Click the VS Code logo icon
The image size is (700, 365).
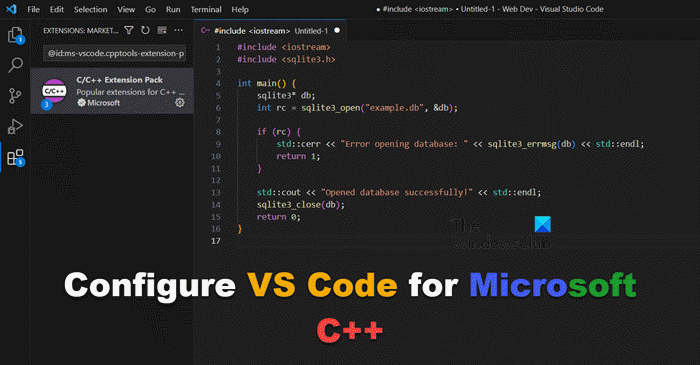coord(12,9)
